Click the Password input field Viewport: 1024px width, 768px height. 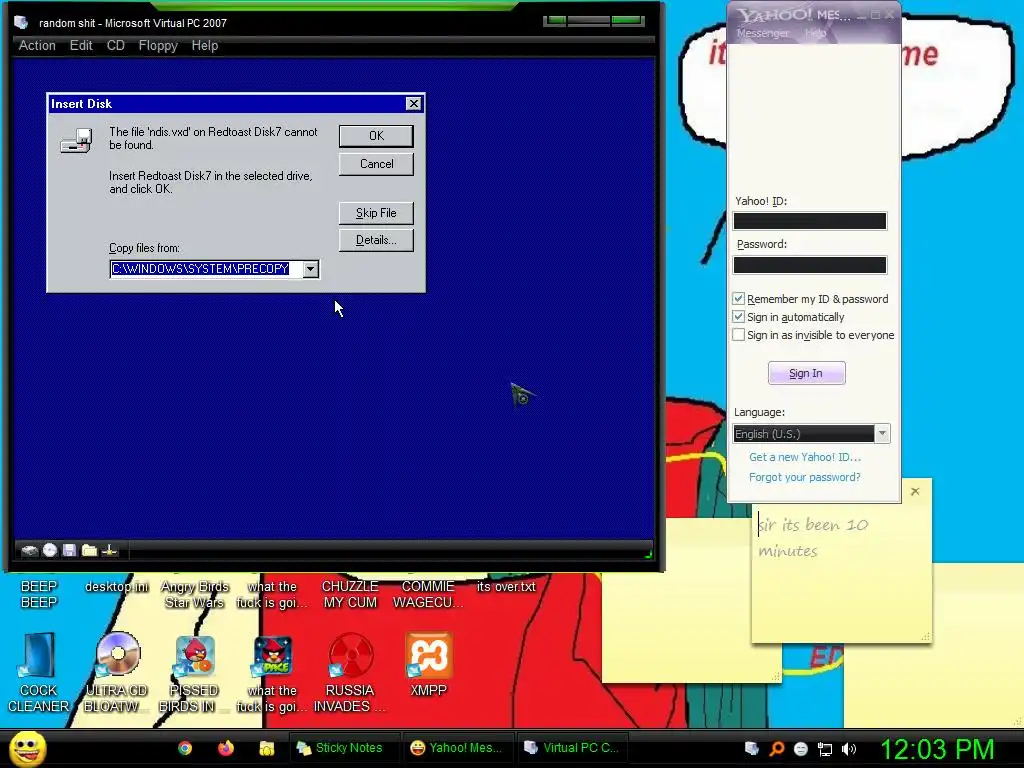[810, 265]
